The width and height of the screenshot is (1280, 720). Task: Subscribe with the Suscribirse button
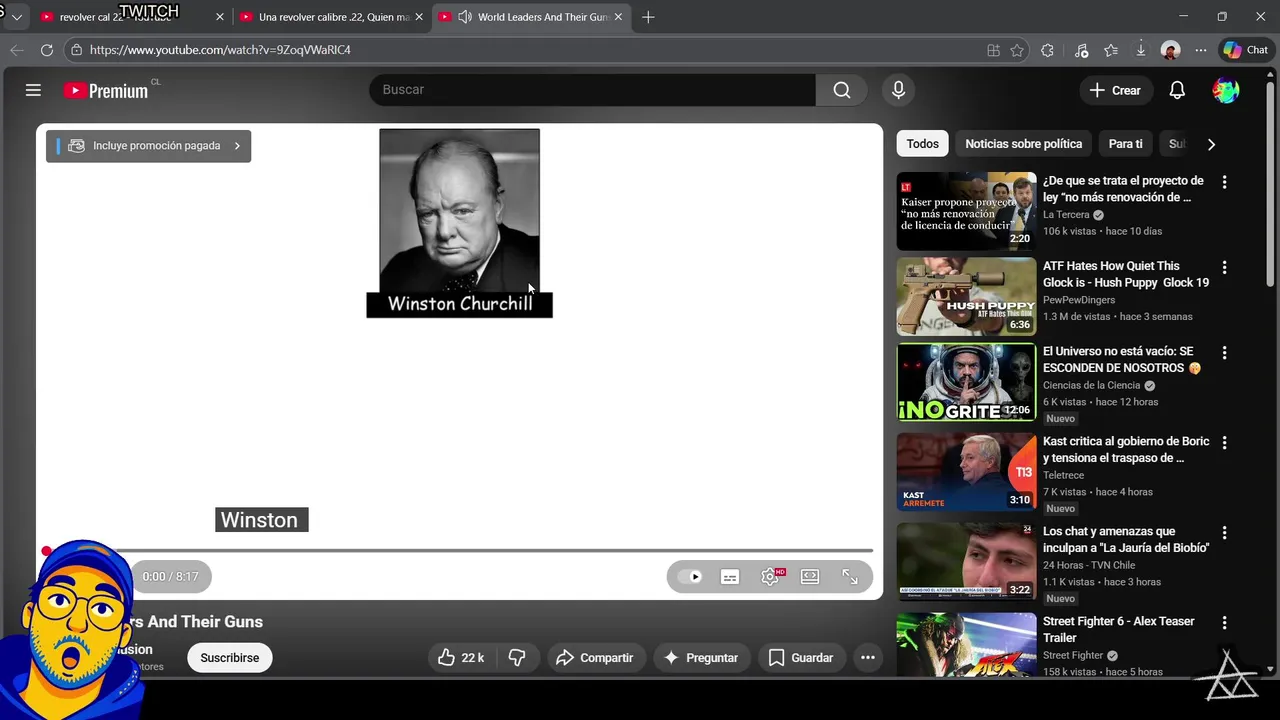pyautogui.click(x=229, y=657)
